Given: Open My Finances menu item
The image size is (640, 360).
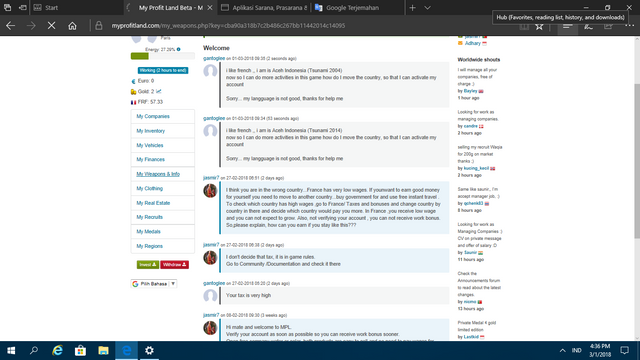Looking at the screenshot, I should point(162,160).
